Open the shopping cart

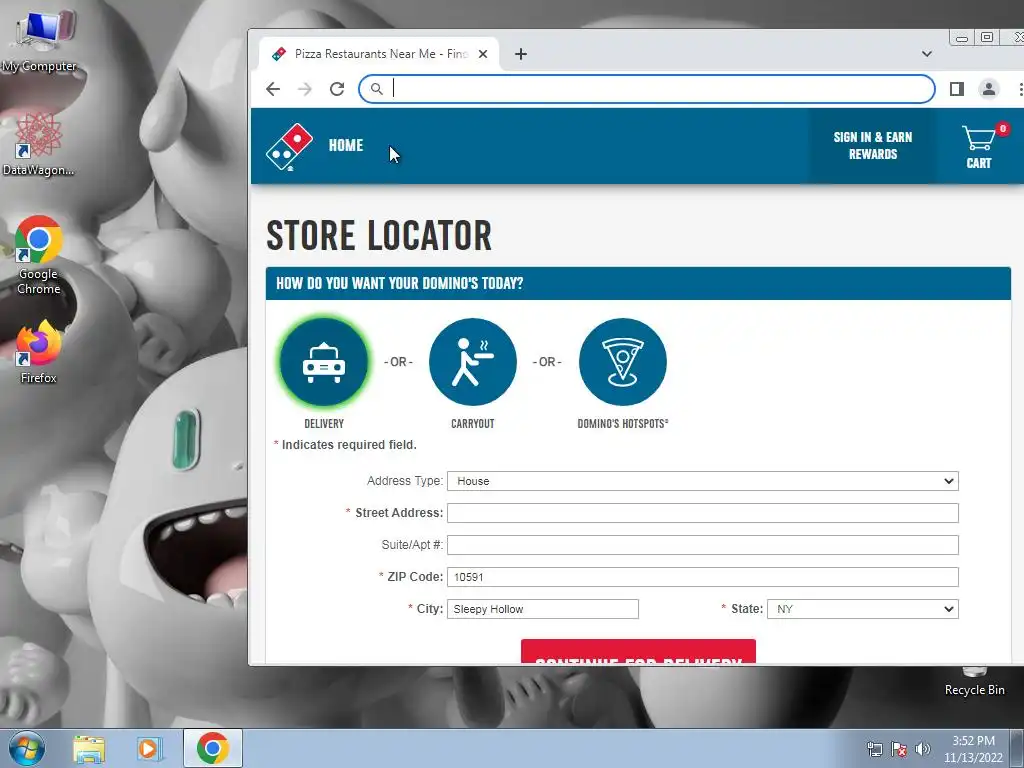pos(978,147)
